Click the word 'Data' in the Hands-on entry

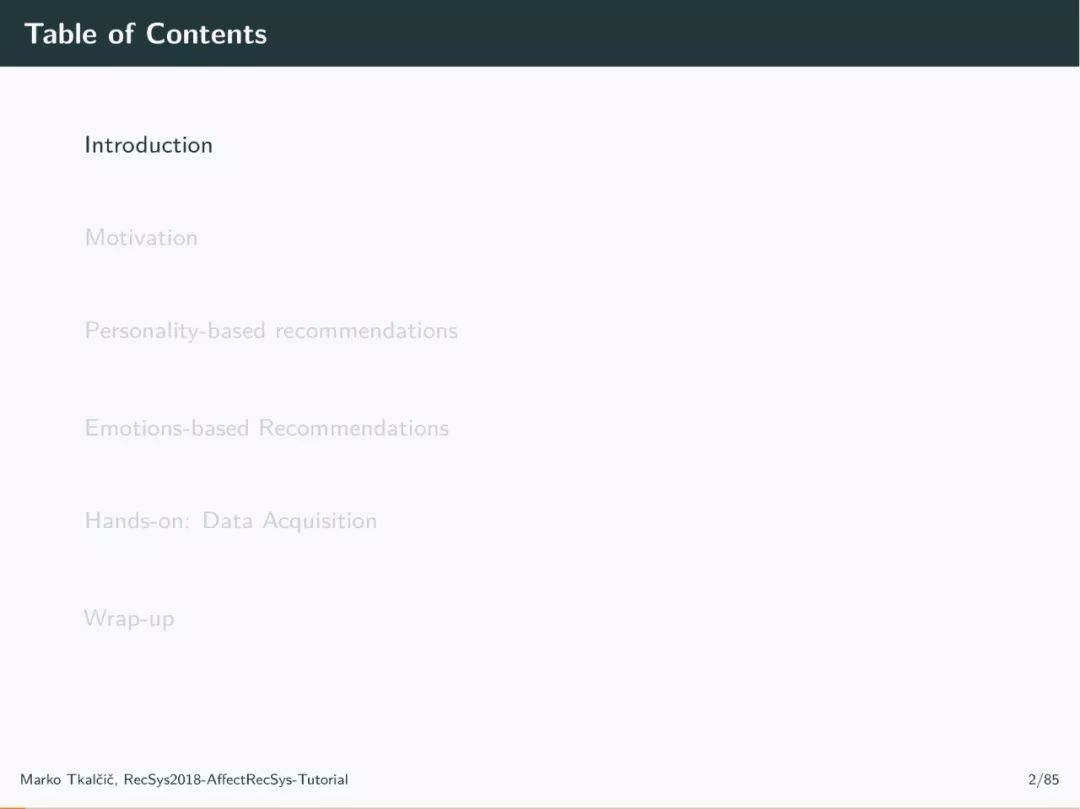[227, 521]
